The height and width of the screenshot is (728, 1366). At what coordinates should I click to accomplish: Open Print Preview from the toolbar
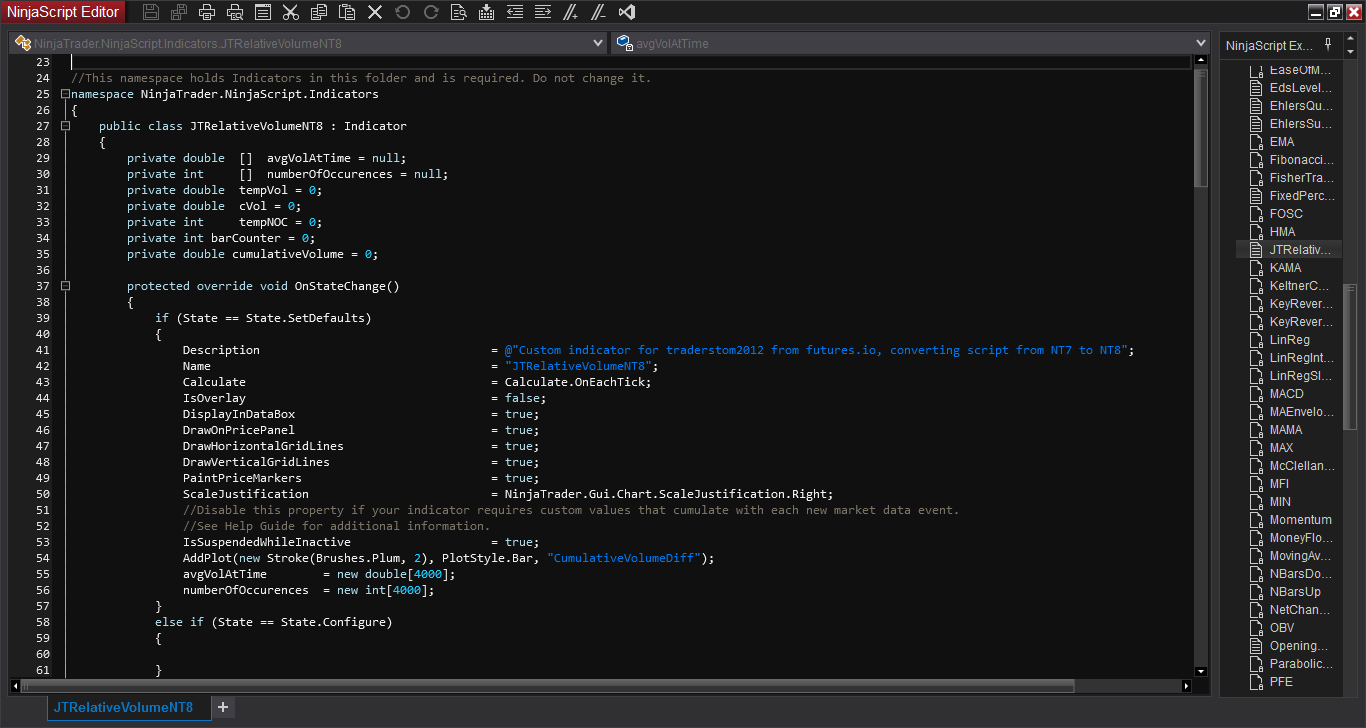[235, 12]
